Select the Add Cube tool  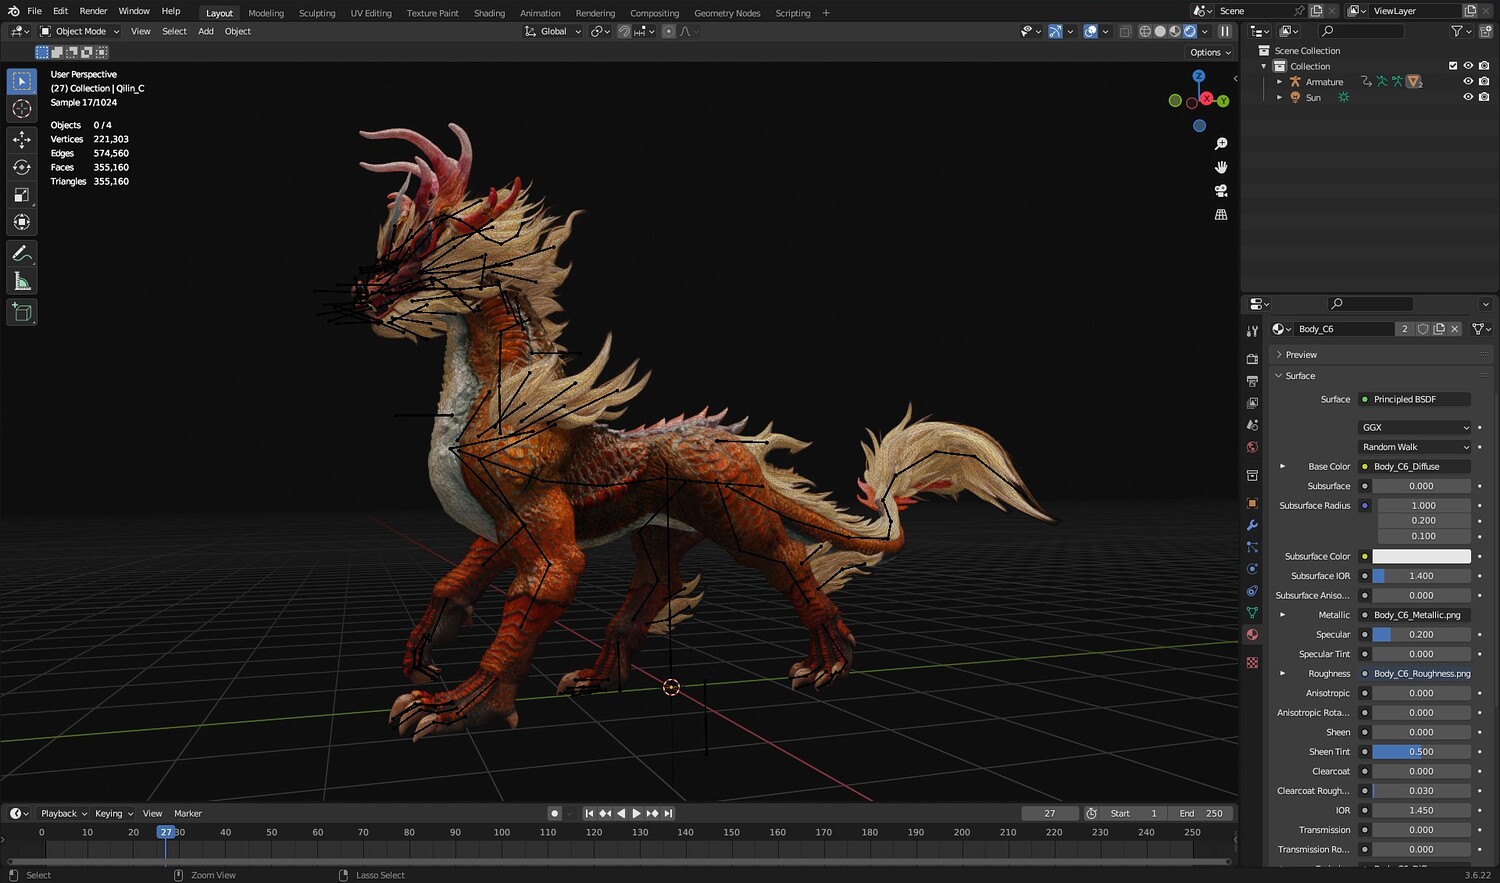click(22, 313)
